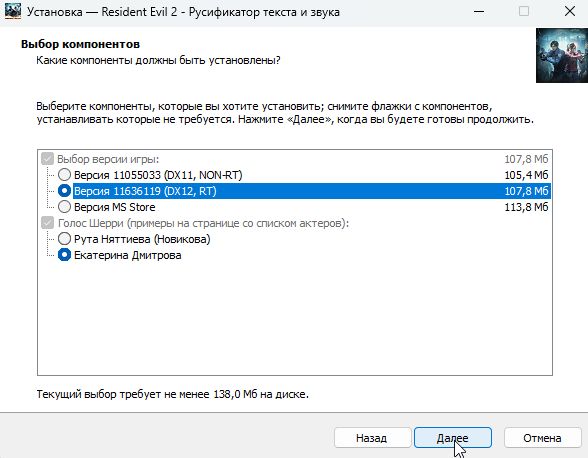Cancel setup via 'Отмена' button
The image size is (588, 458).
(542, 438)
